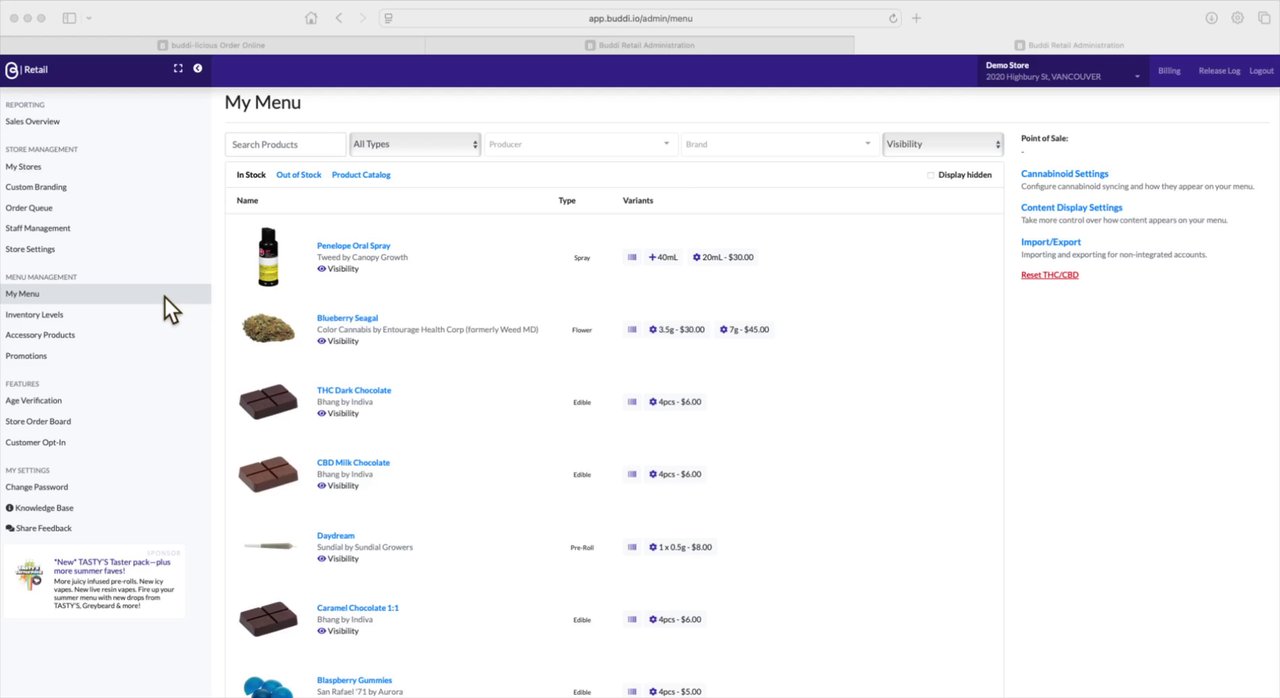The image size is (1280, 698).
Task: Open settings for 7g - $45.00 variant
Action: (744, 329)
